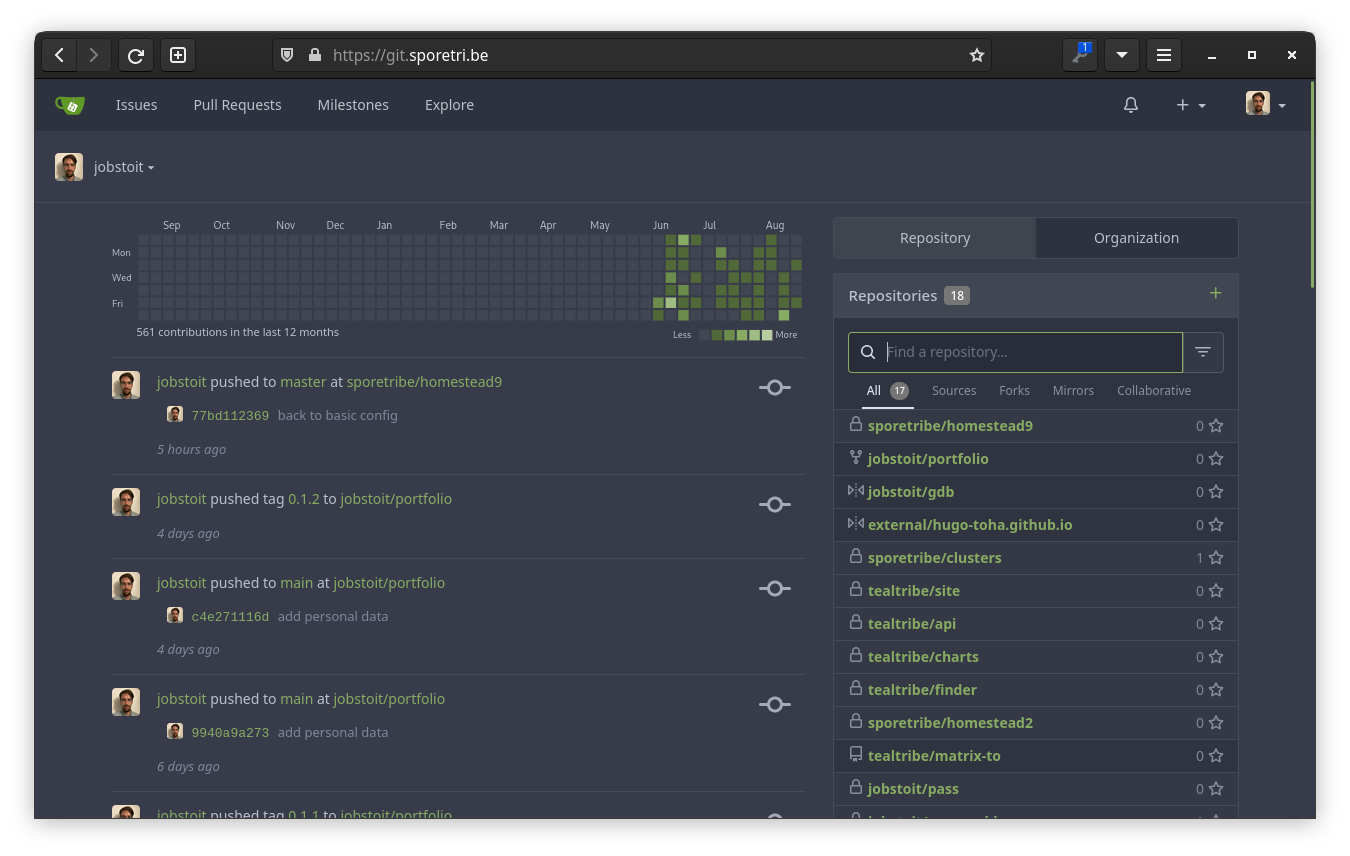Screen dimensions: 1350x856
Task: Filter repositories by Forks
Action: click(1014, 390)
